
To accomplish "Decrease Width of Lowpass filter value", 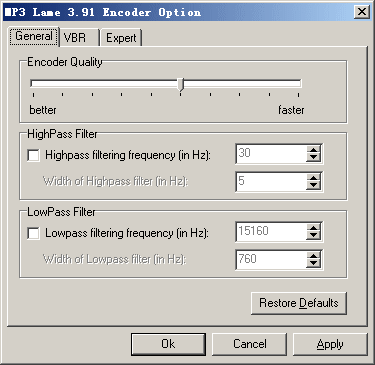I will click(x=313, y=263).
